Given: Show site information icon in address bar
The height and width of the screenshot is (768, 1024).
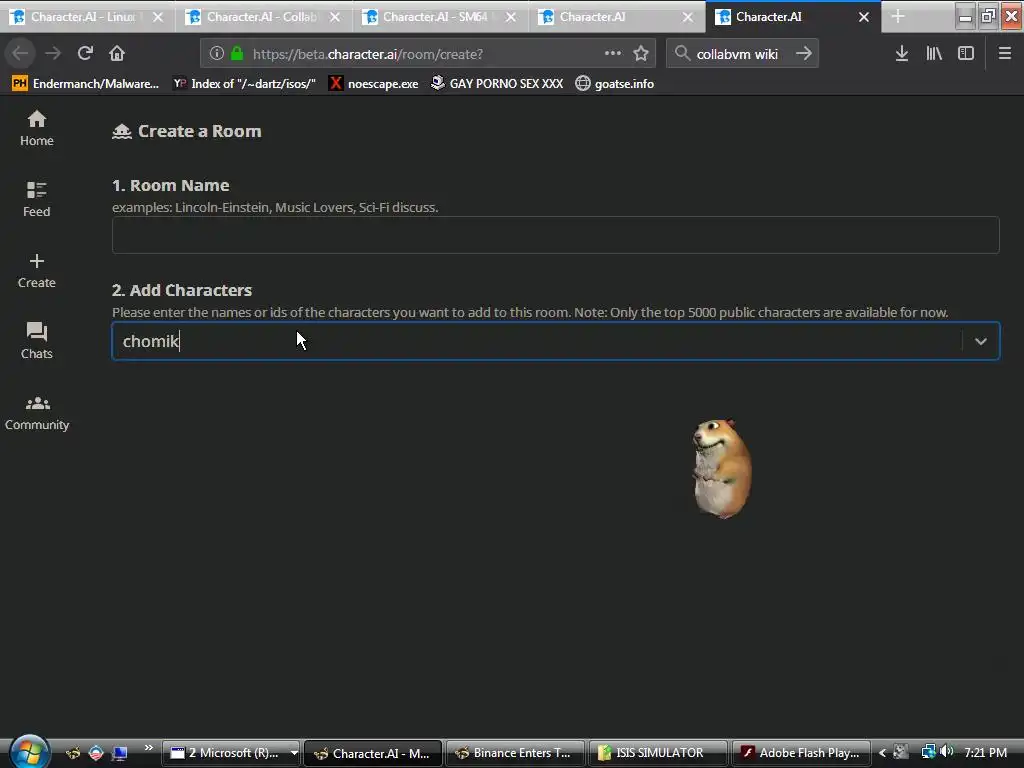Looking at the screenshot, I should pyautogui.click(x=217, y=54).
